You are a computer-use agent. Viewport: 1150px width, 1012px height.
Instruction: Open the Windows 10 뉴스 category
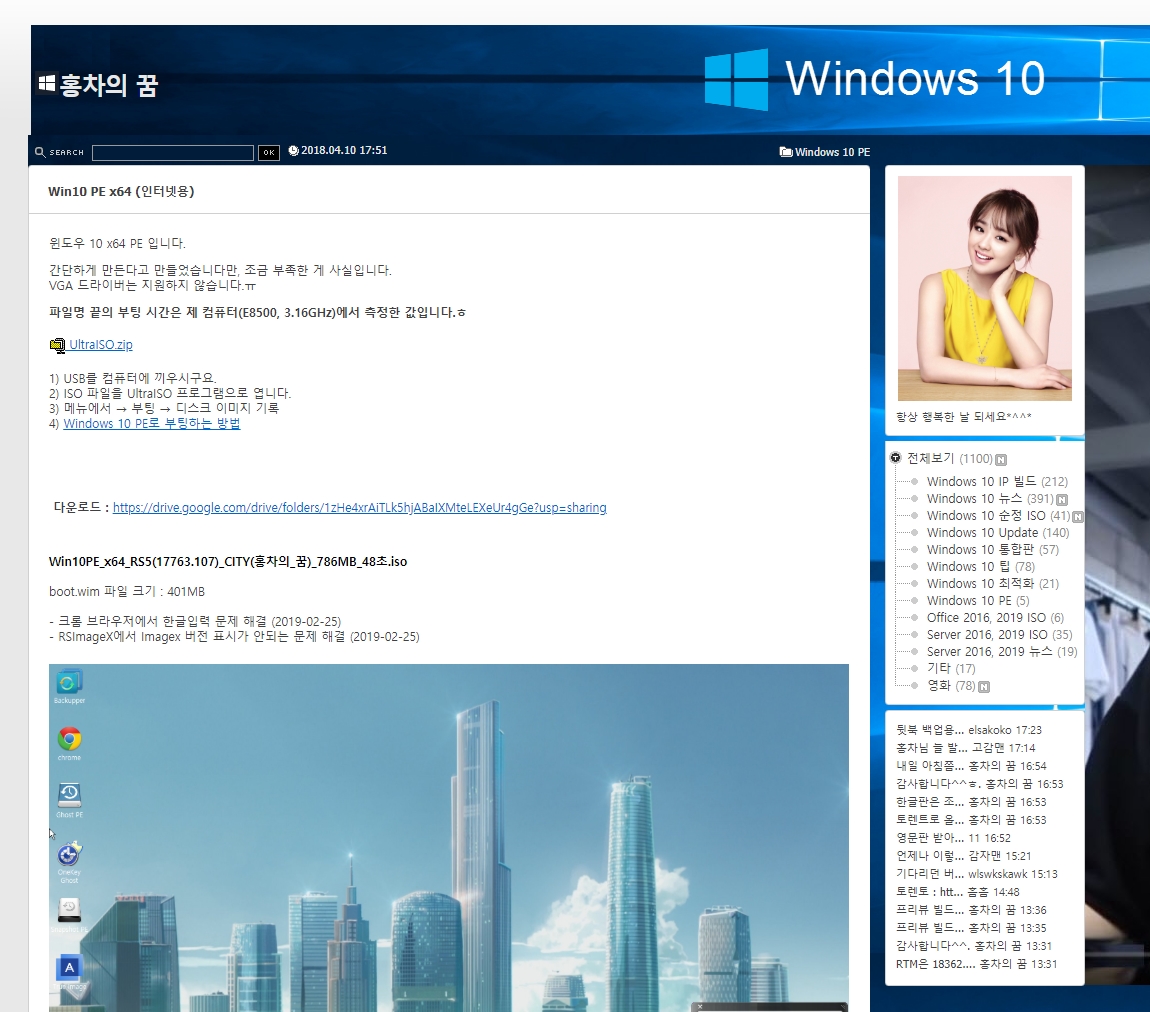click(990, 499)
